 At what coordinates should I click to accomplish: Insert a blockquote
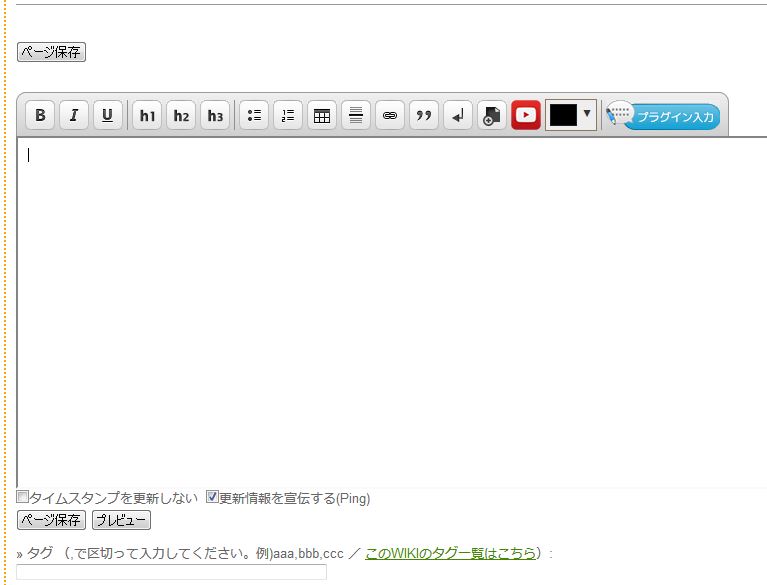[x=424, y=115]
